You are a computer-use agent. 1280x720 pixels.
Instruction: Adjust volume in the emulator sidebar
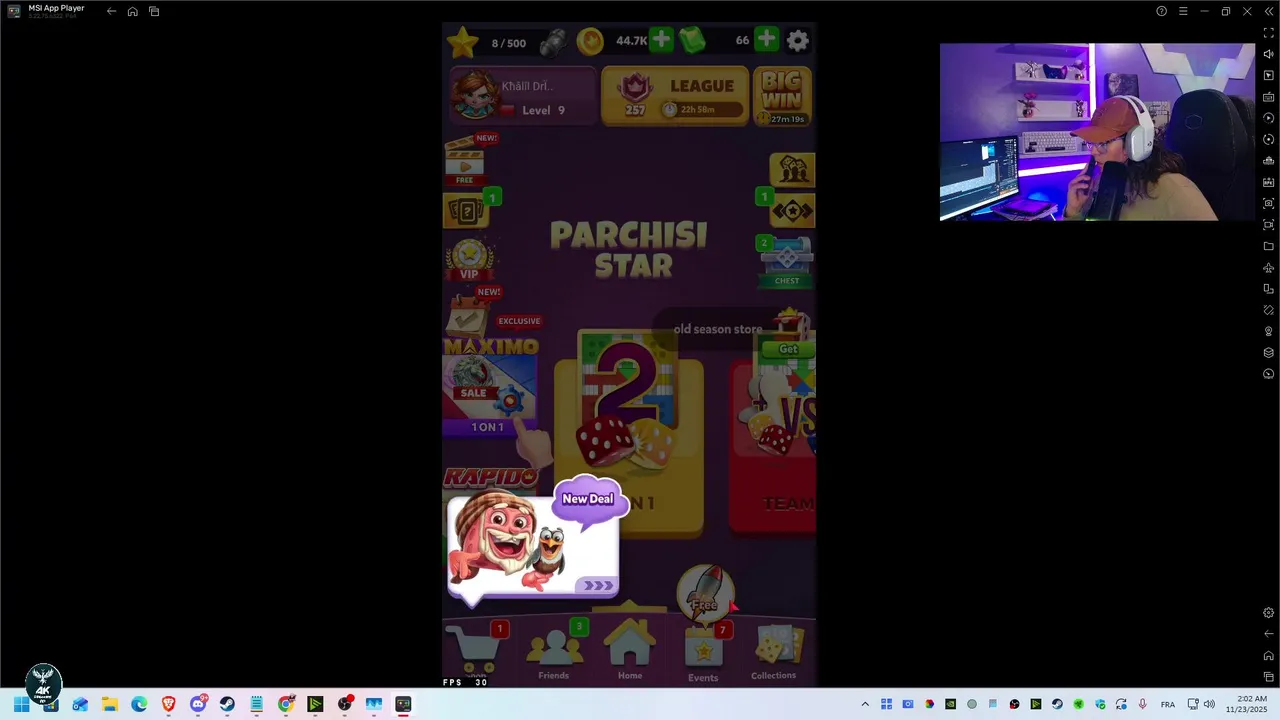click(1269, 54)
